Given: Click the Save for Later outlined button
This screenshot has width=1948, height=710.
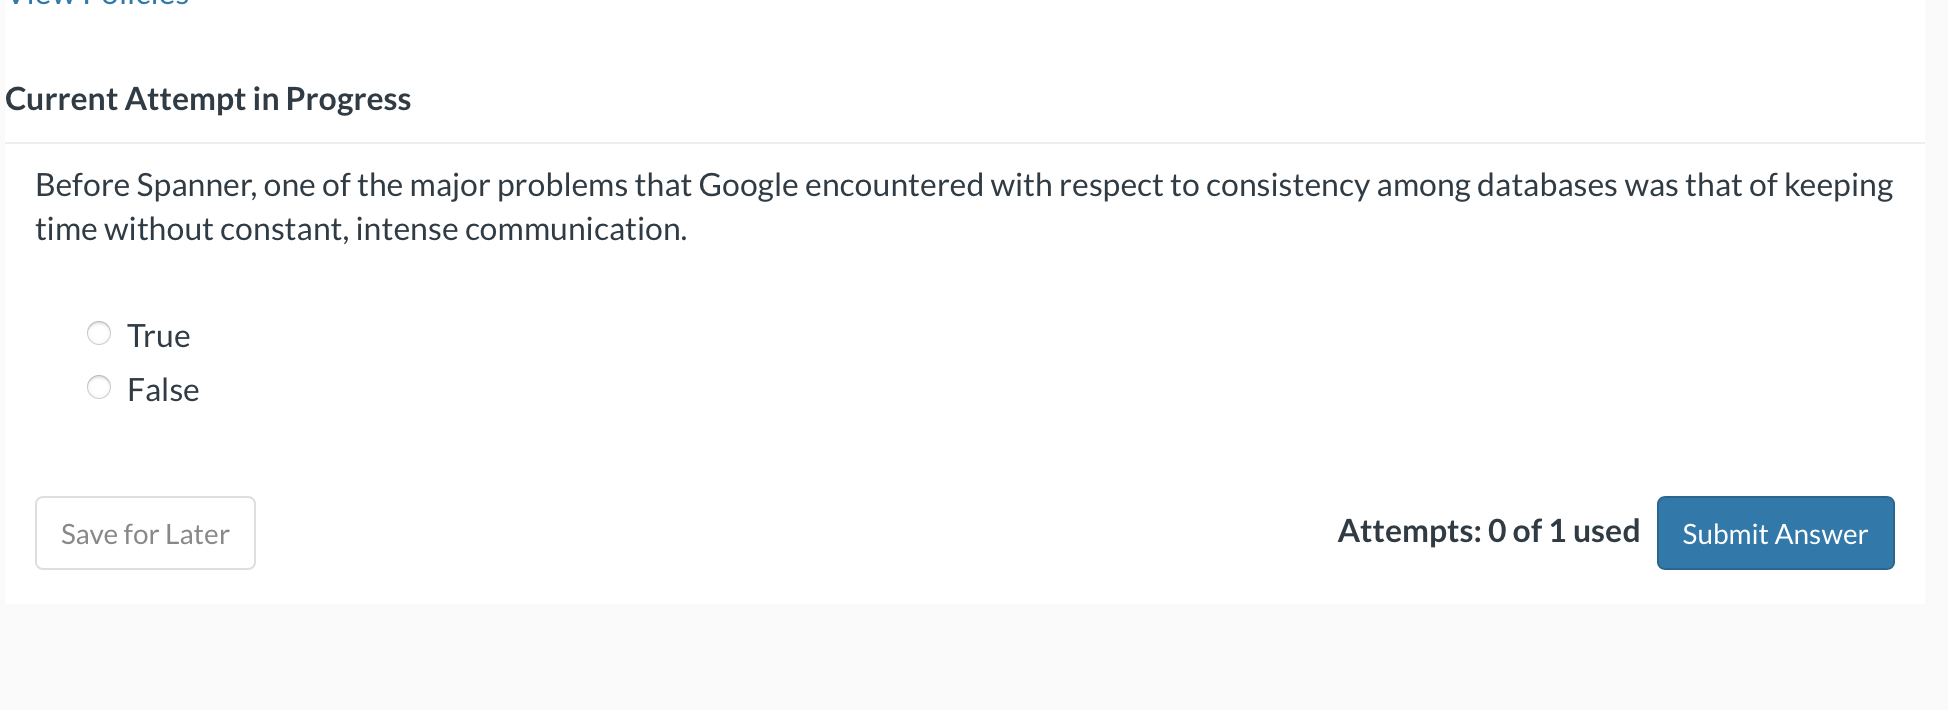Looking at the screenshot, I should point(144,533).
